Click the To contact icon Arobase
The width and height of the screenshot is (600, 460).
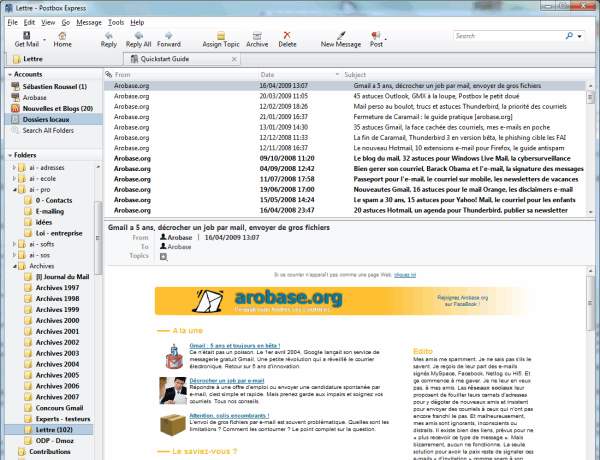pos(163,246)
